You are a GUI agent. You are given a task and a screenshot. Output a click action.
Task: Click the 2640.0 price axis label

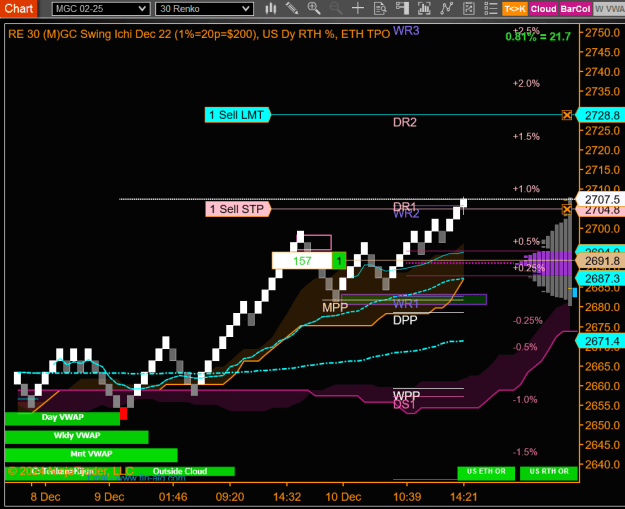pos(602,464)
